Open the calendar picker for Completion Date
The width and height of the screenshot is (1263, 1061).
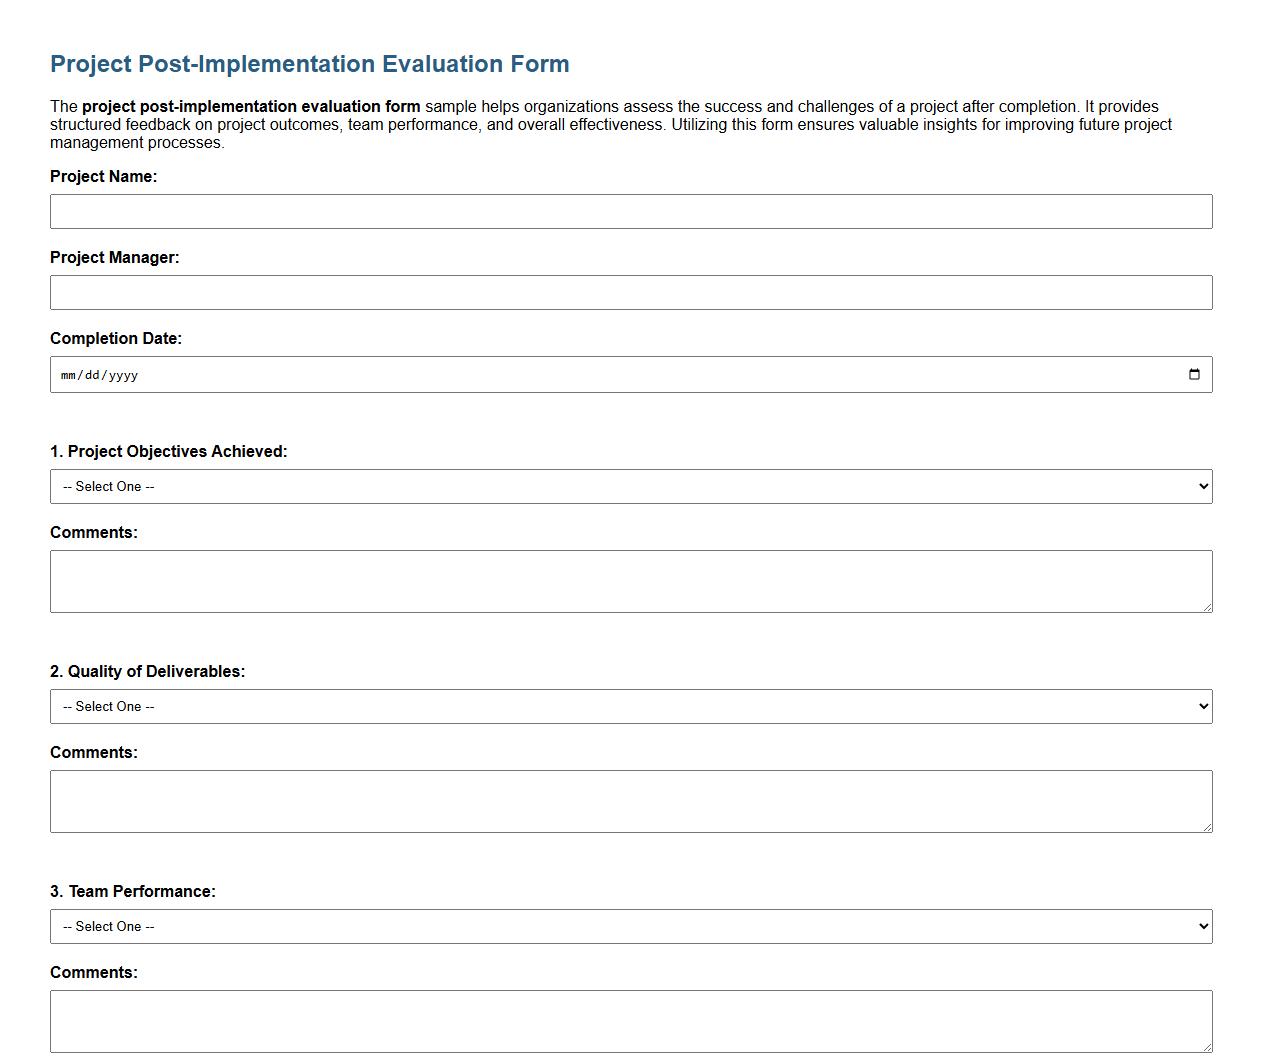(x=1196, y=374)
